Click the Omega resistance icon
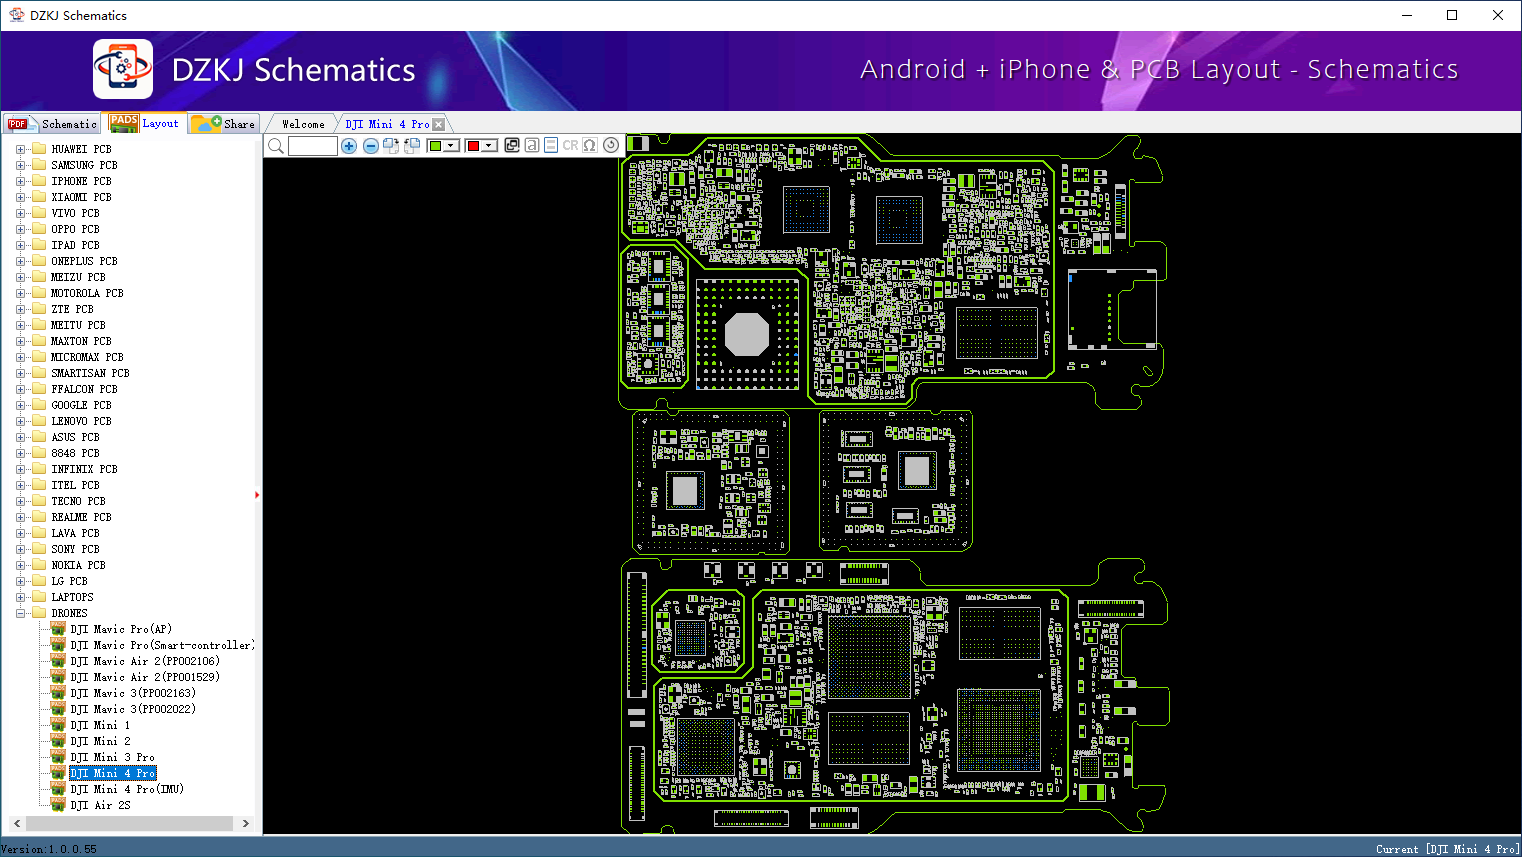 [x=590, y=145]
